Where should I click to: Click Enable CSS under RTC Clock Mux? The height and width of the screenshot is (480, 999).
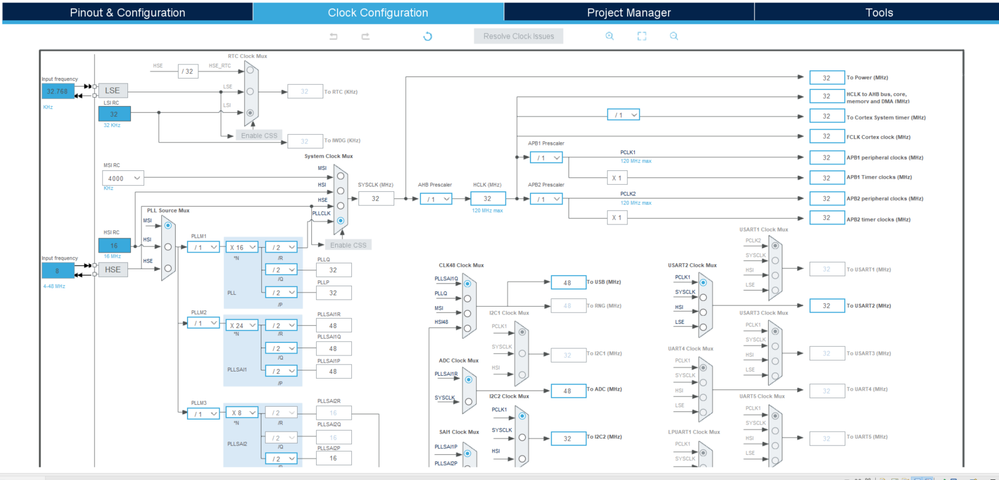(x=258, y=135)
